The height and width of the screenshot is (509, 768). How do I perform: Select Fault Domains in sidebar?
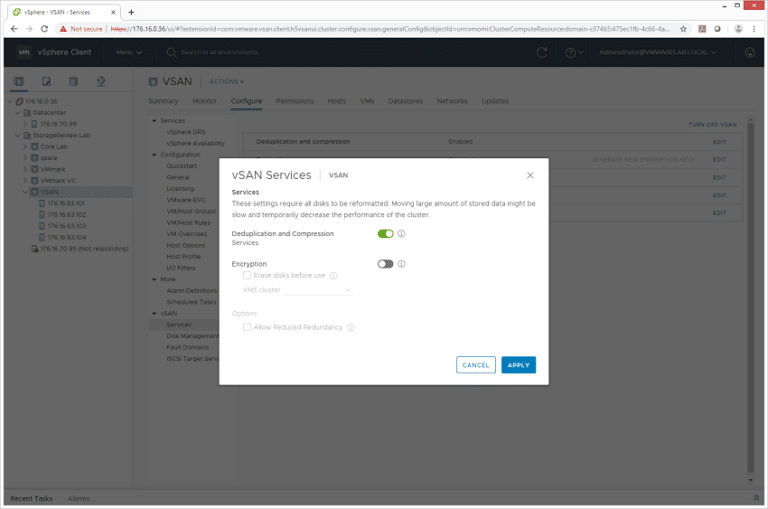[x=188, y=347]
